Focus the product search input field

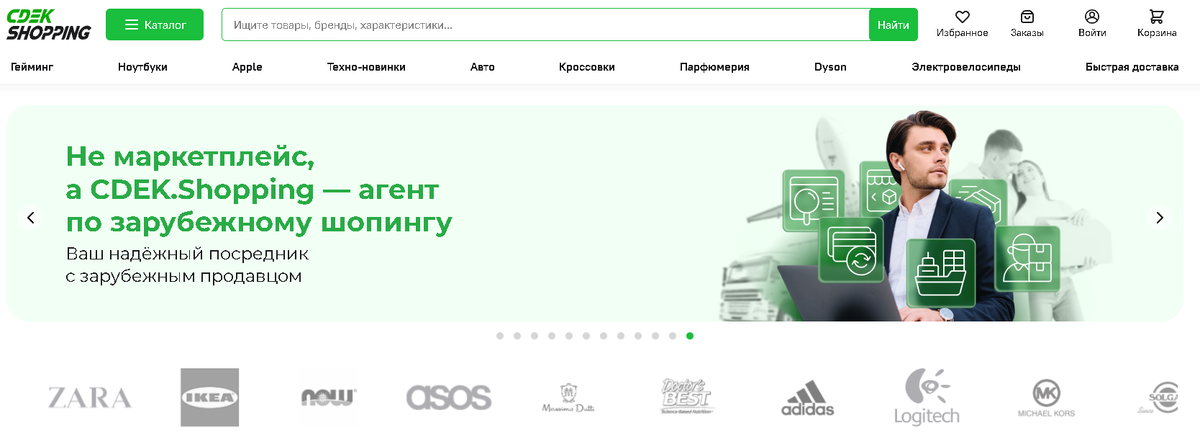coord(545,25)
